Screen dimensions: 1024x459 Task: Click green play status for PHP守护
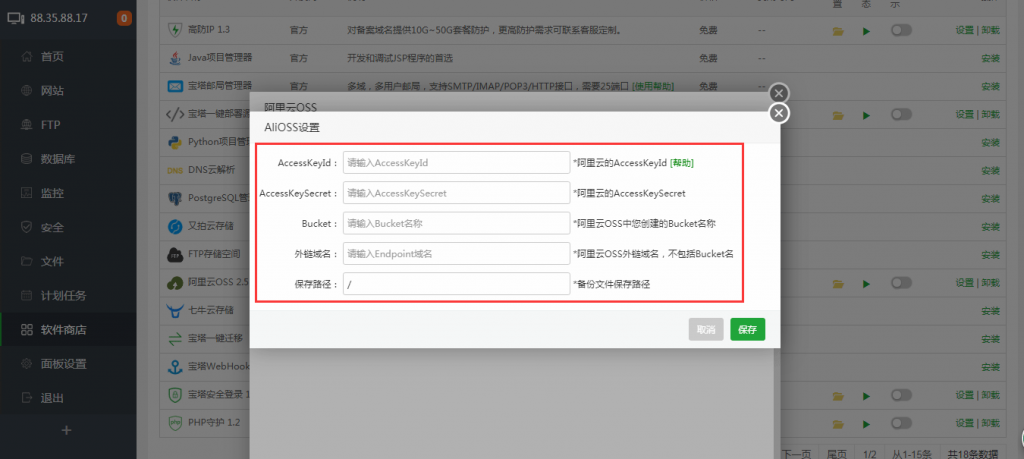point(867,424)
